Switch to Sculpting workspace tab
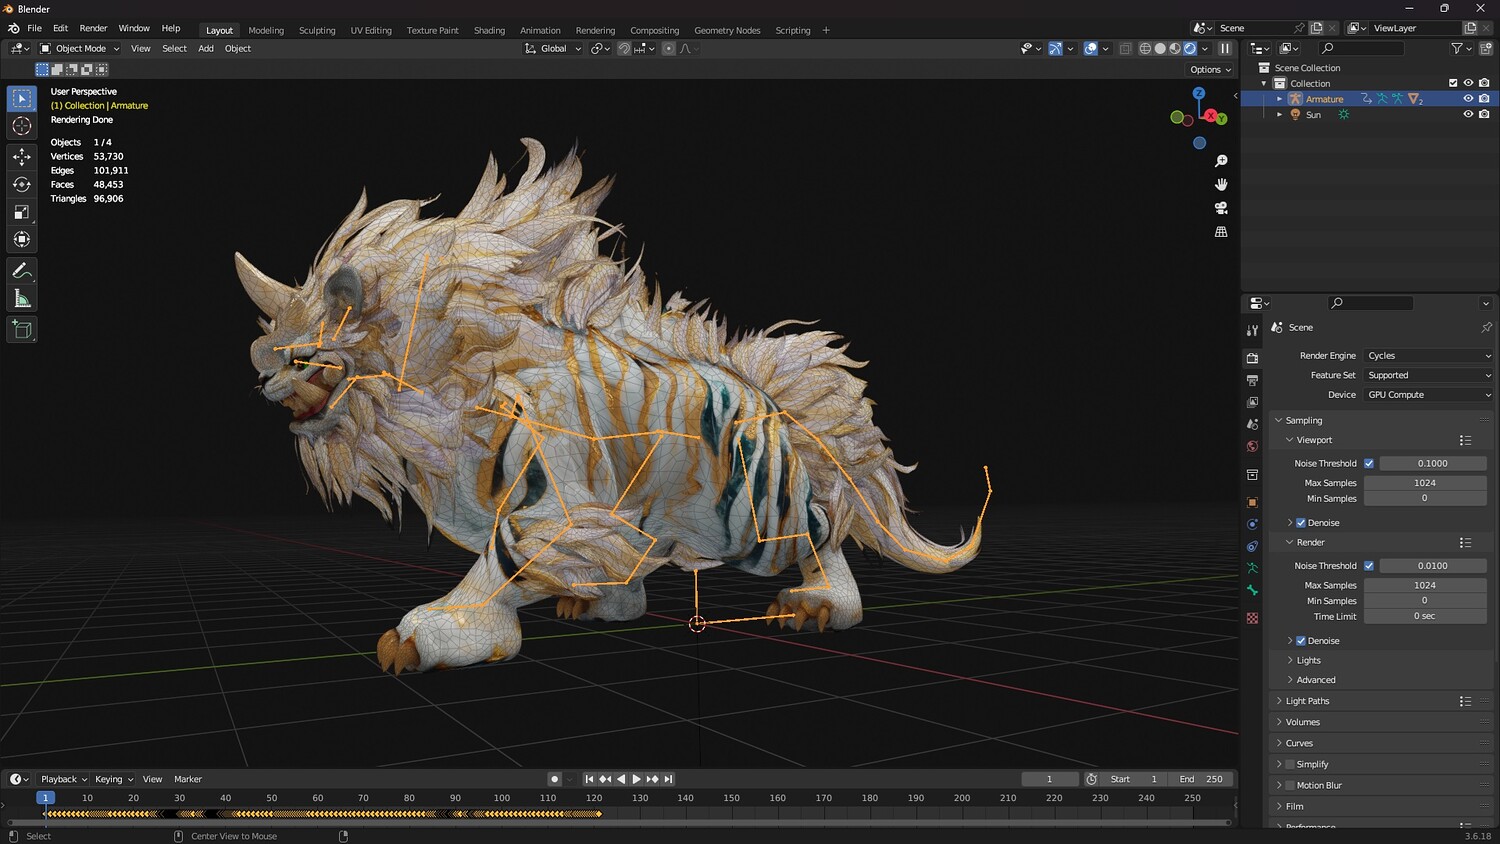The width and height of the screenshot is (1500, 844). click(317, 30)
